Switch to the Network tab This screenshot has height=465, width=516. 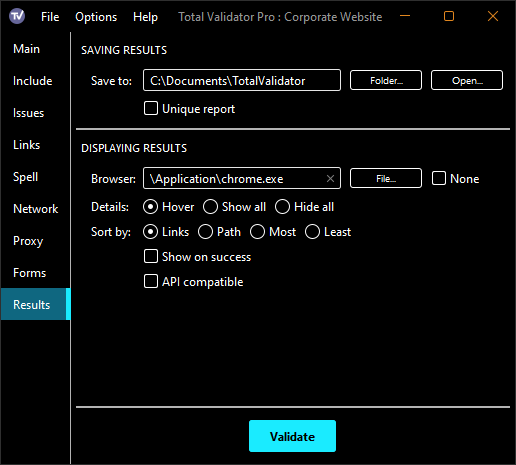(35, 209)
